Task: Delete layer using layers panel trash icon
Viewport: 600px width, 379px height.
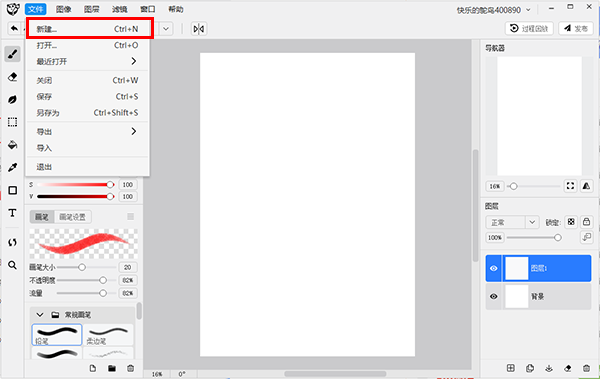Action: (586, 368)
